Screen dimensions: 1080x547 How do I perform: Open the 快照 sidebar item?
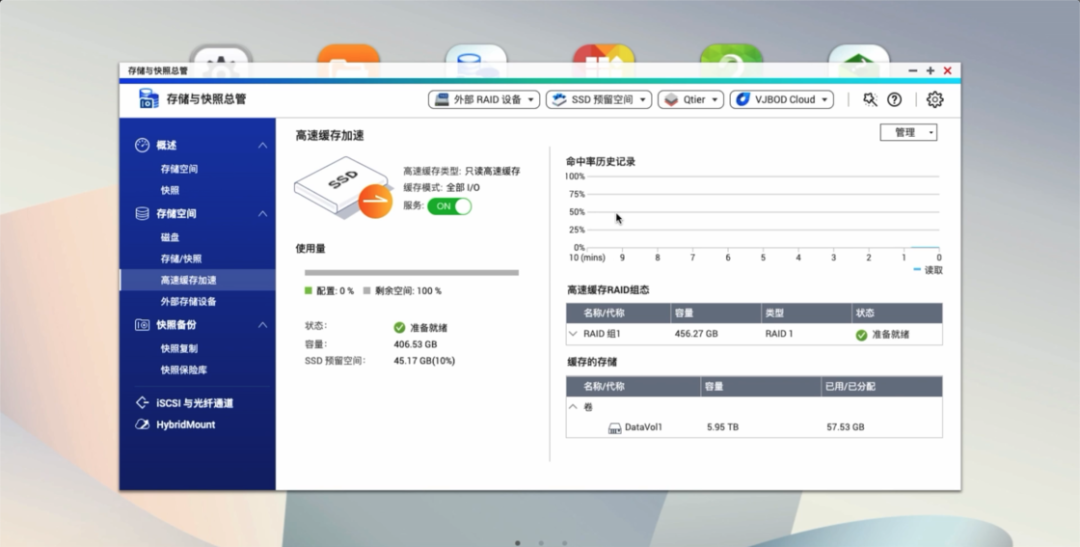[x=169, y=190]
